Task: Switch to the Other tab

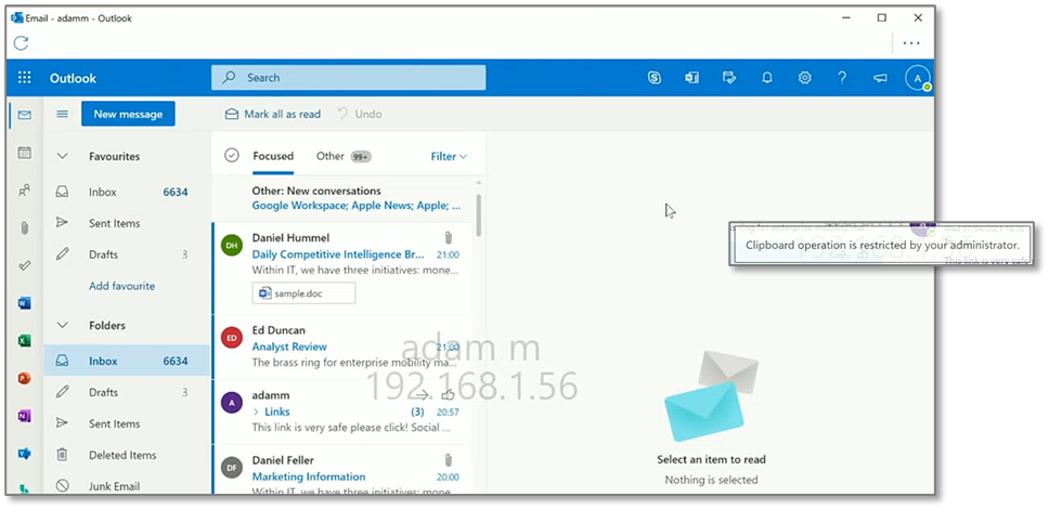Action: (x=330, y=156)
